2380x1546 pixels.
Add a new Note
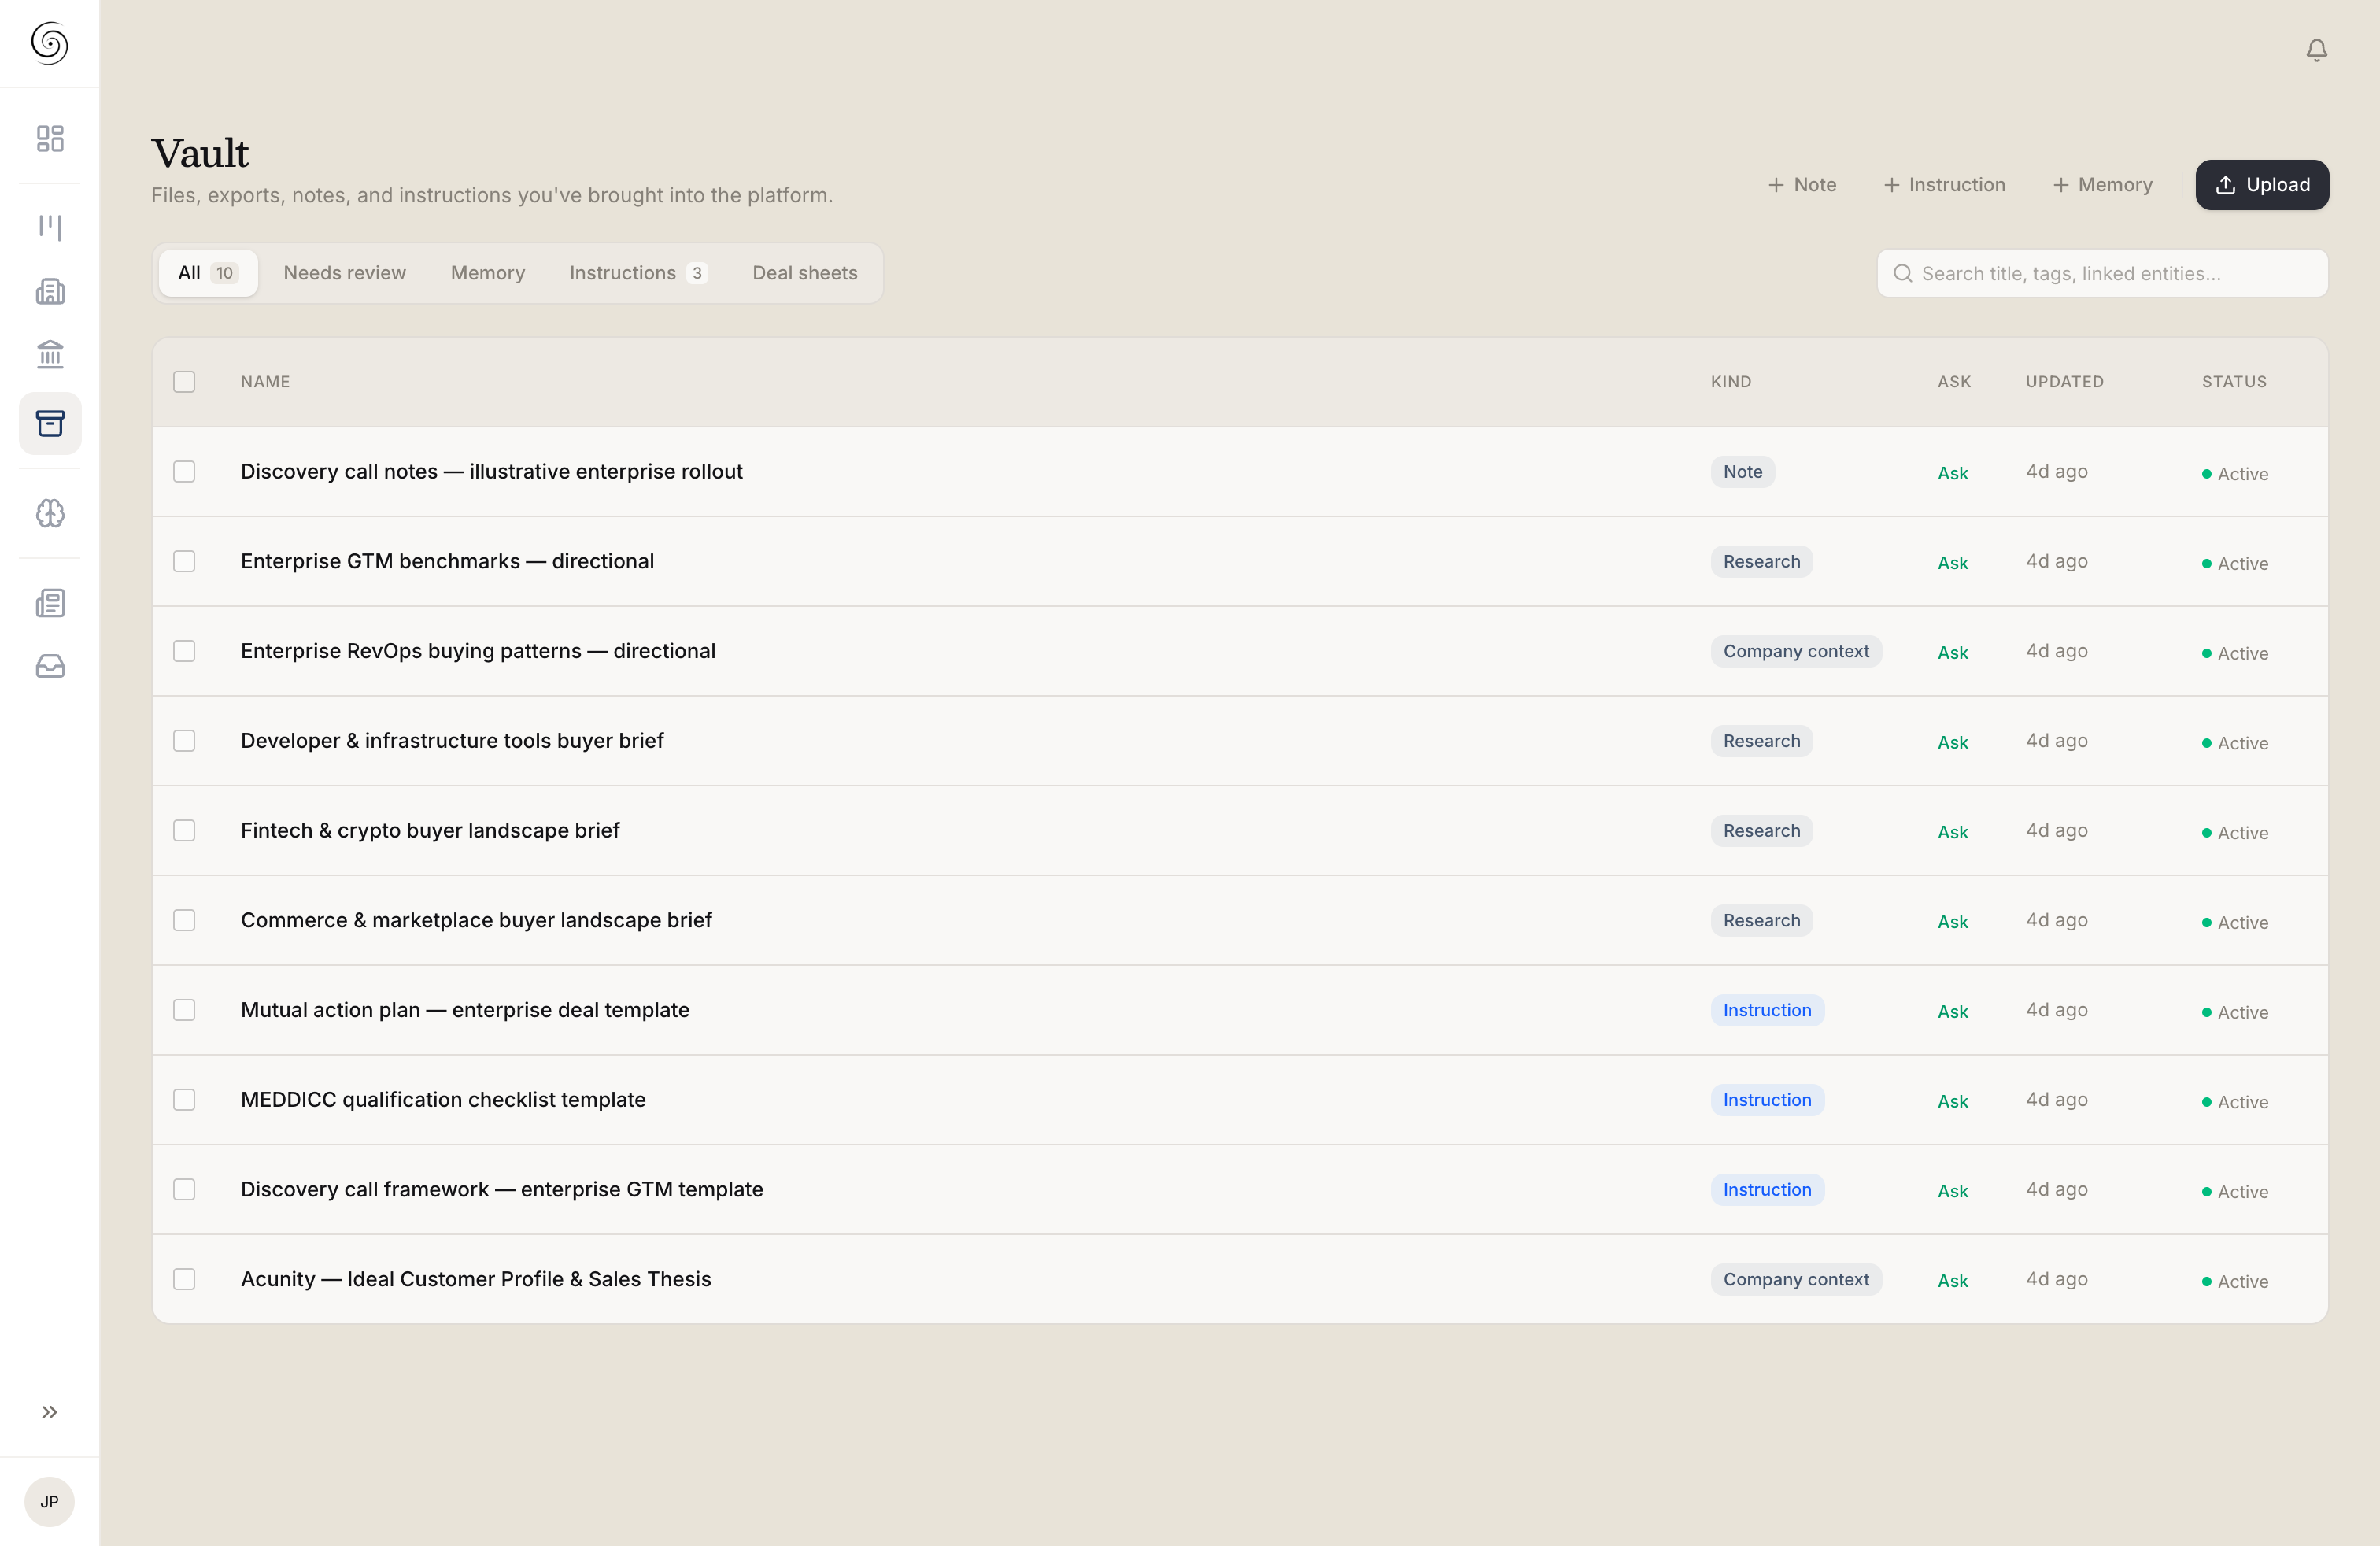(x=1802, y=185)
